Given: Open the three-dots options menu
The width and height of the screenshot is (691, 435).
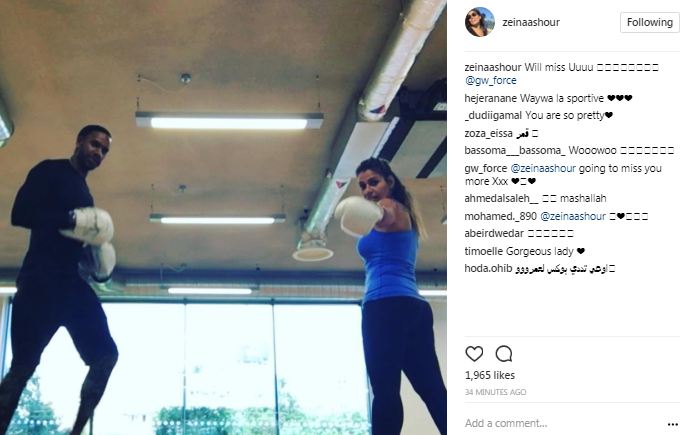Looking at the screenshot, I should tap(672, 424).
